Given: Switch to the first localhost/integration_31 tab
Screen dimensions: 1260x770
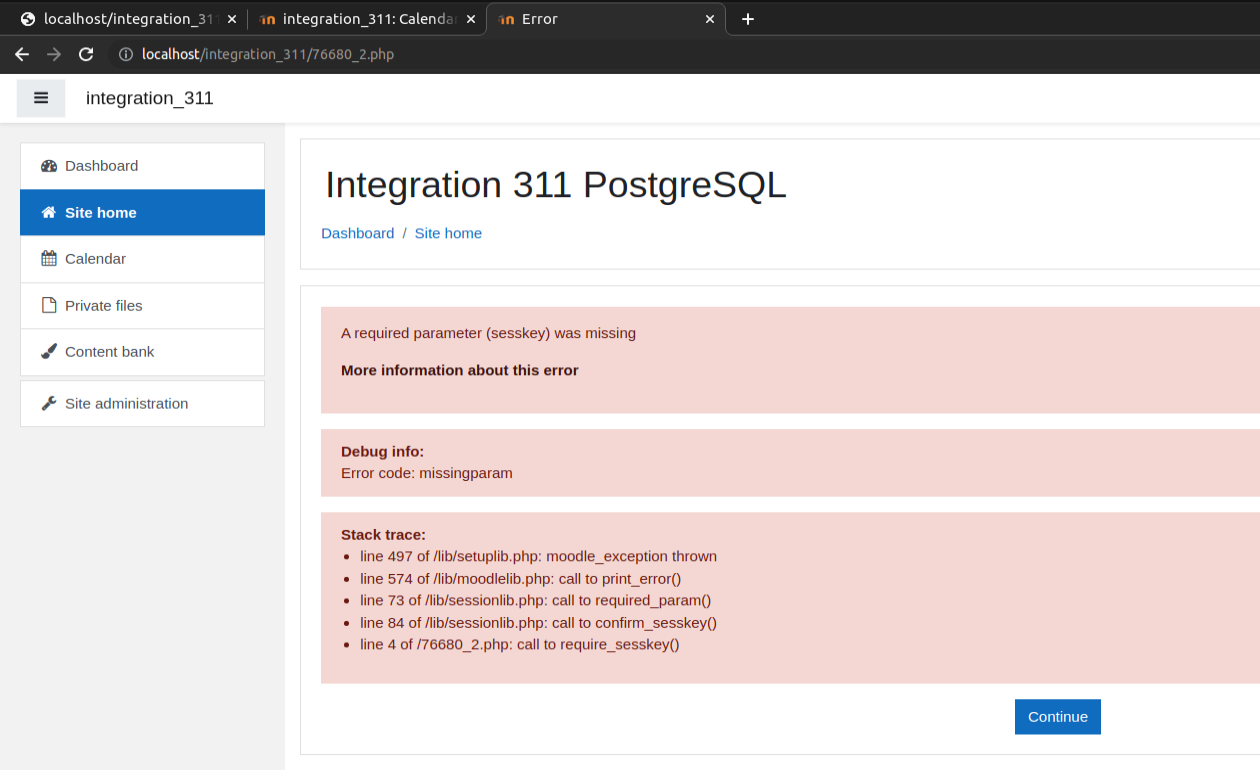Looking at the screenshot, I should point(127,19).
